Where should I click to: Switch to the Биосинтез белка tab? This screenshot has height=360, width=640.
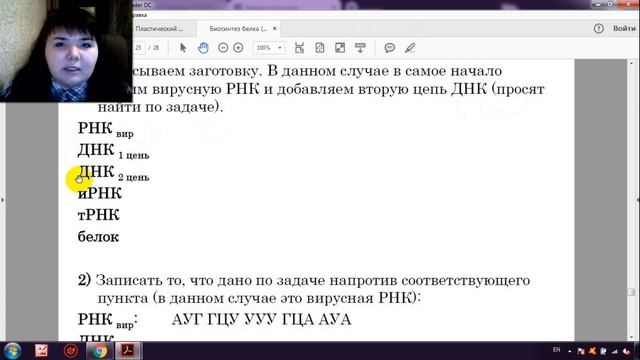pos(238,29)
